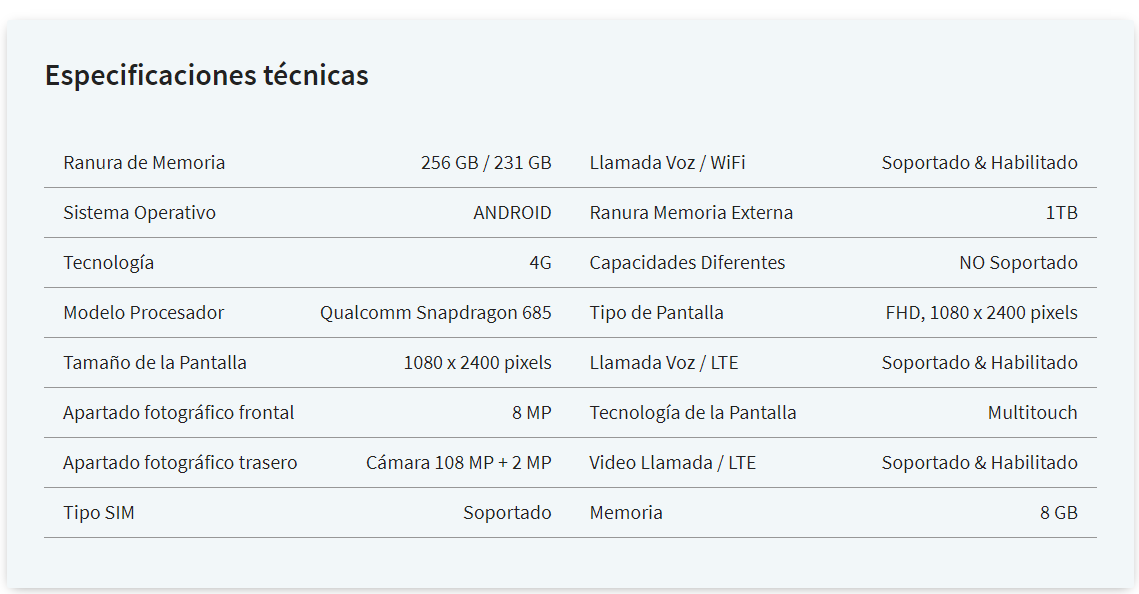Click Cámara 108 MP + 2 MP value
This screenshot has height=594, width=1139.
(x=458, y=463)
